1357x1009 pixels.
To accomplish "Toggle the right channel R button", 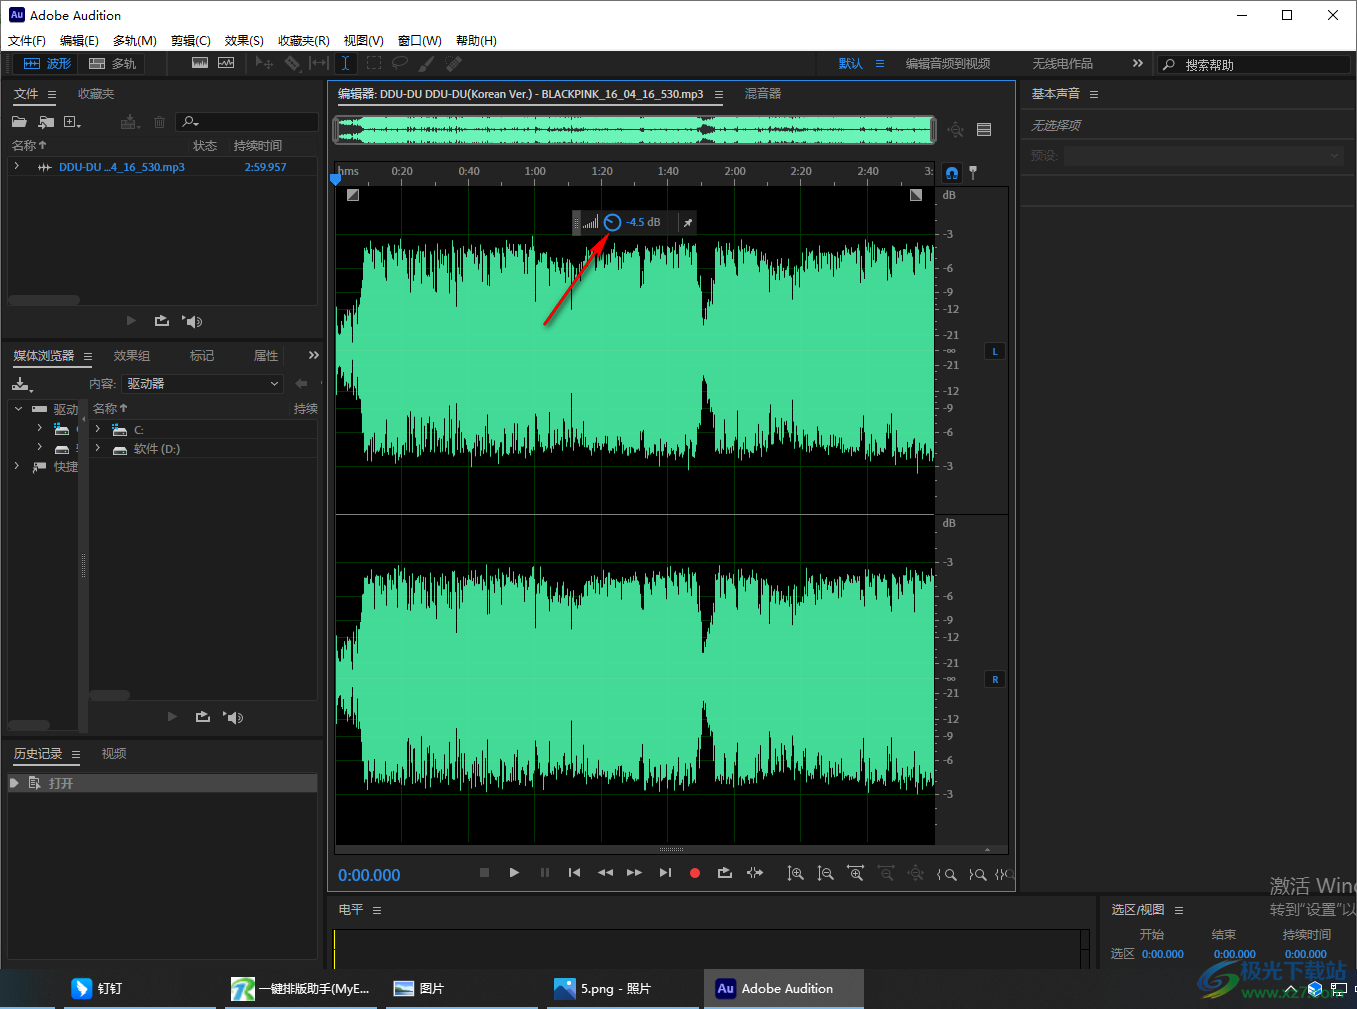I will click(x=995, y=679).
